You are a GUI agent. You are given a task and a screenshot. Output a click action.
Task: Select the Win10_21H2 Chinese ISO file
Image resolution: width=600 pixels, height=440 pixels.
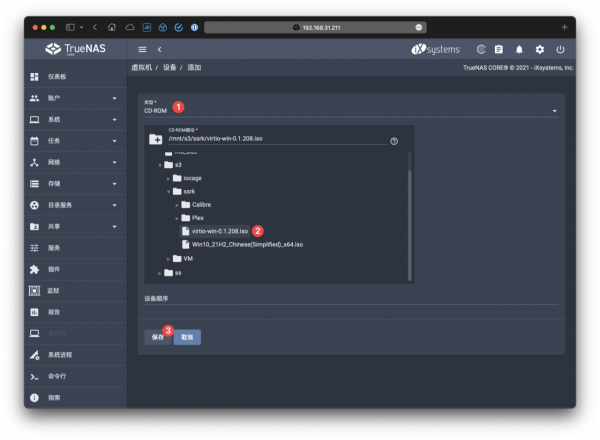point(243,244)
